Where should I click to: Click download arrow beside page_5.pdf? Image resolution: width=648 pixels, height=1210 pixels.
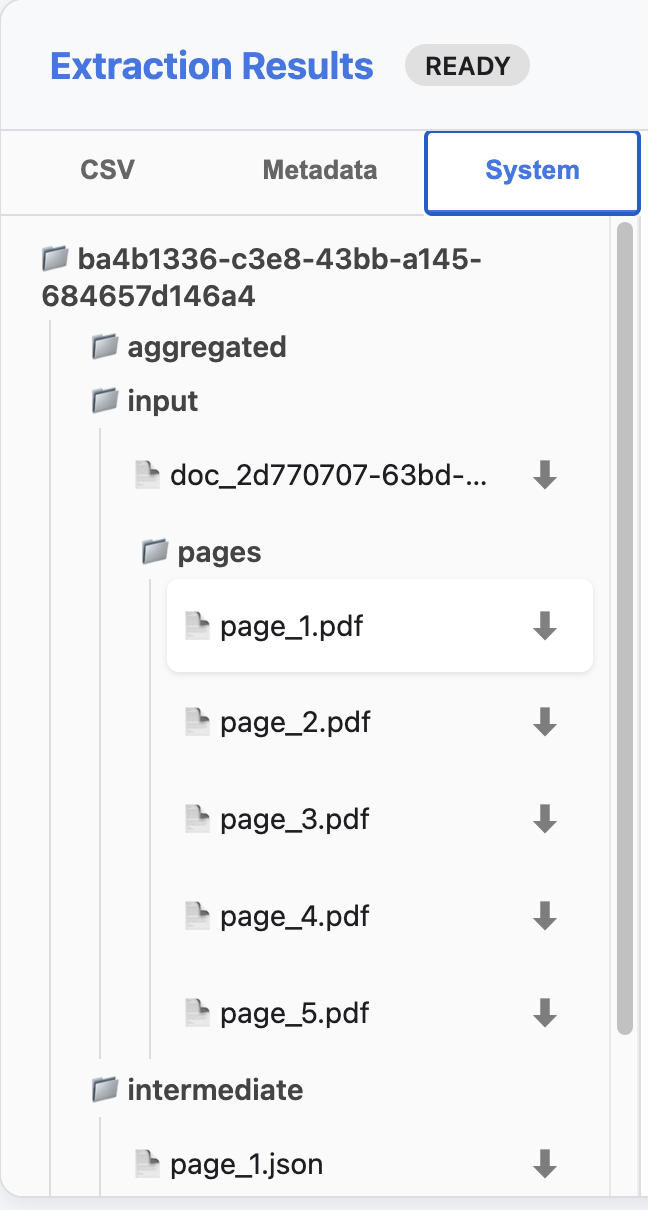[544, 1012]
